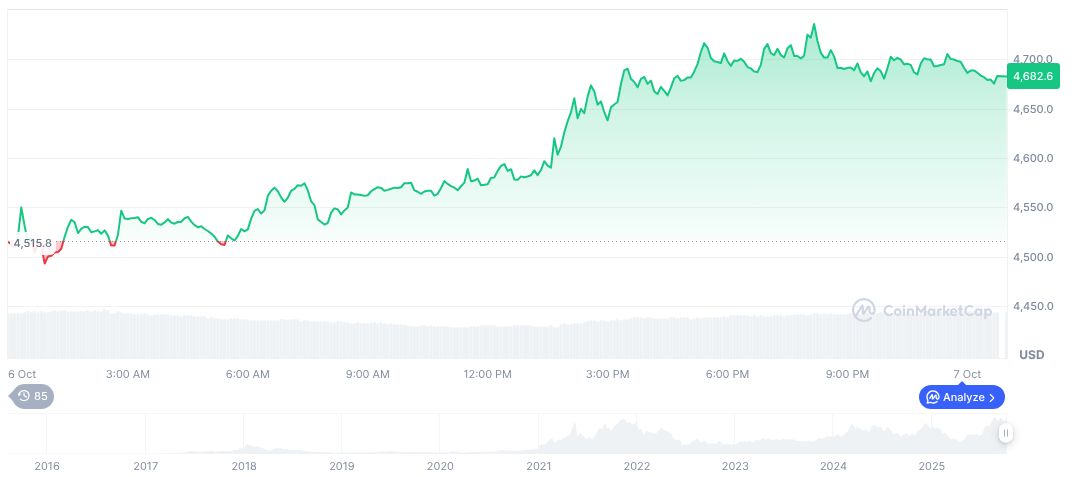Select the 2021 mark on mini timeline
The width and height of the screenshot is (1072, 477).
click(x=539, y=466)
